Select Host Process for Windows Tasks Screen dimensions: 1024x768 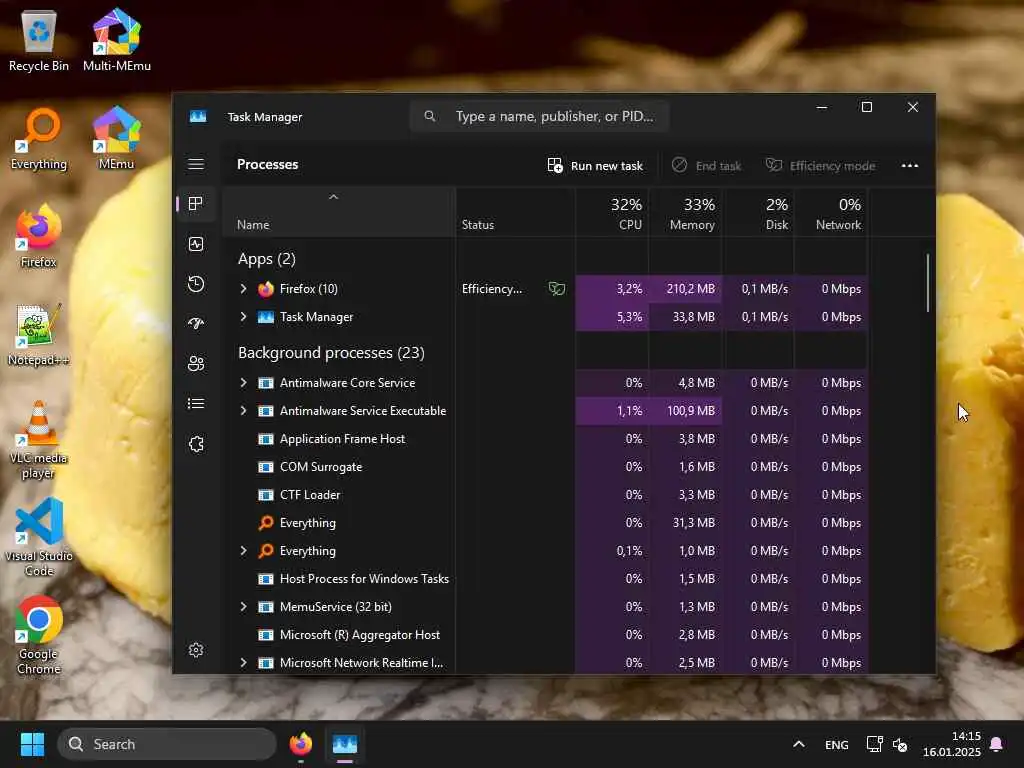545,579
